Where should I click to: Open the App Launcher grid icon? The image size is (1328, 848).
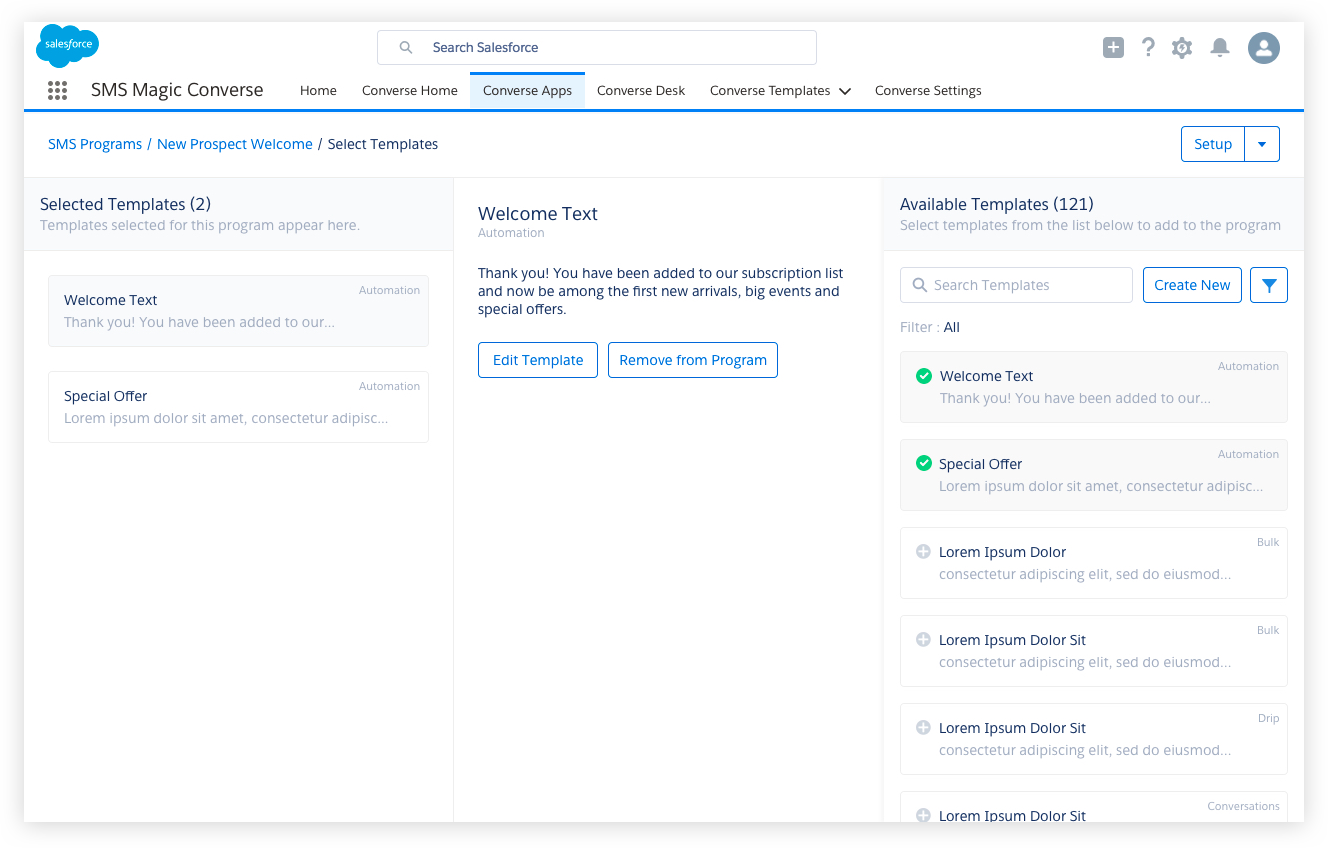(x=58, y=90)
